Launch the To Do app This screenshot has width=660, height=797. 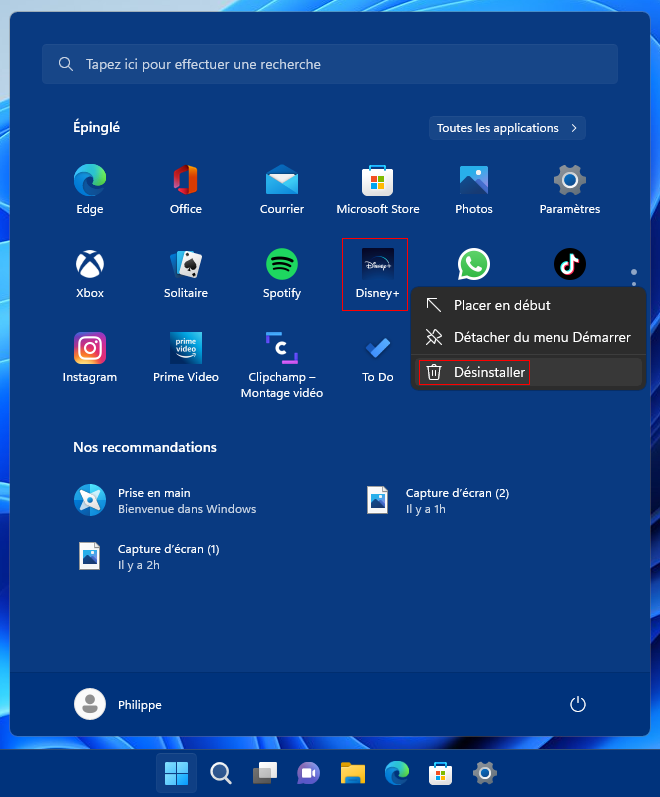click(378, 357)
